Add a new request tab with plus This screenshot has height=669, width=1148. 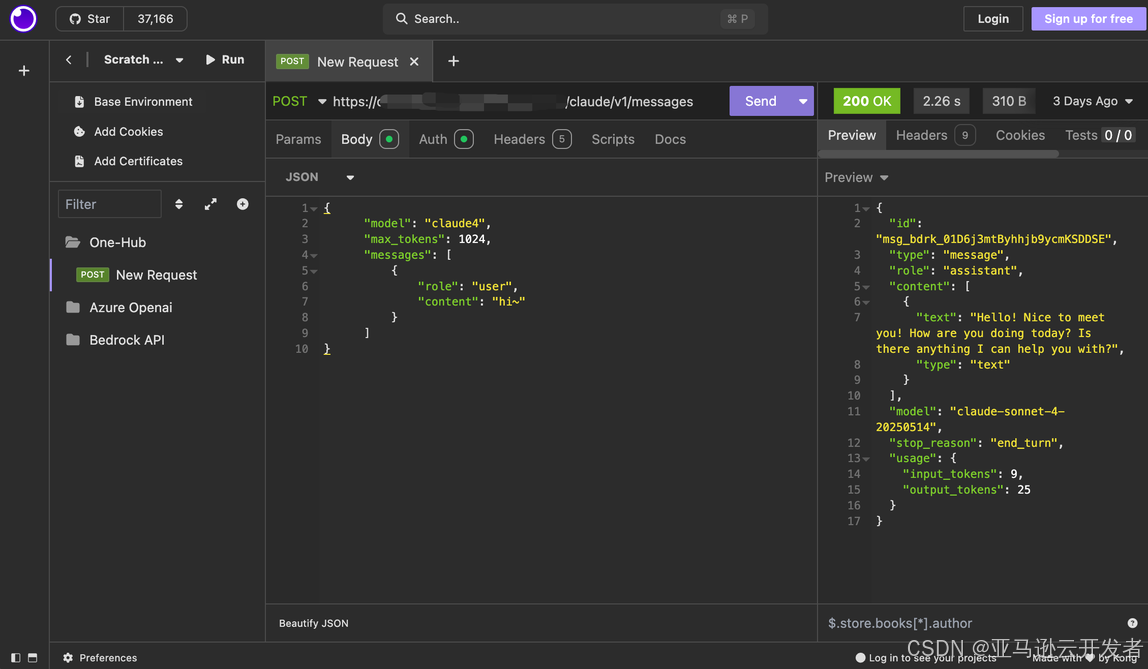453,61
